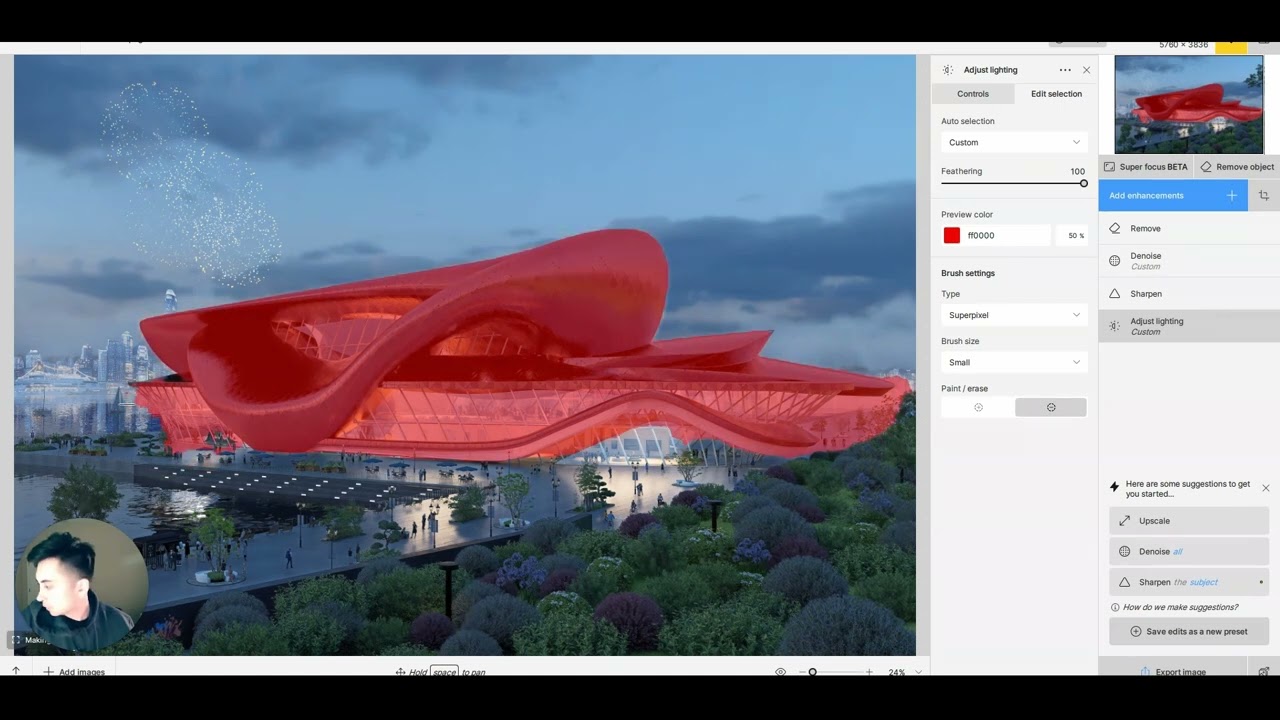Viewport: 1280px width, 720px height.
Task: Click the zoom out minus icon
Action: click(802, 672)
